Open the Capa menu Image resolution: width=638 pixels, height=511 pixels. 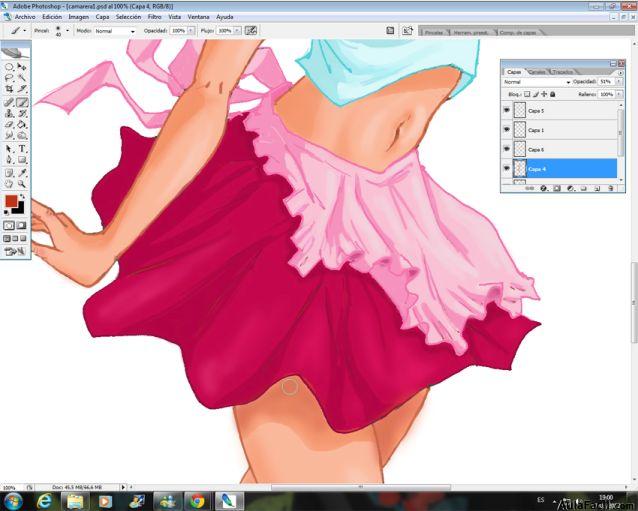click(x=102, y=17)
